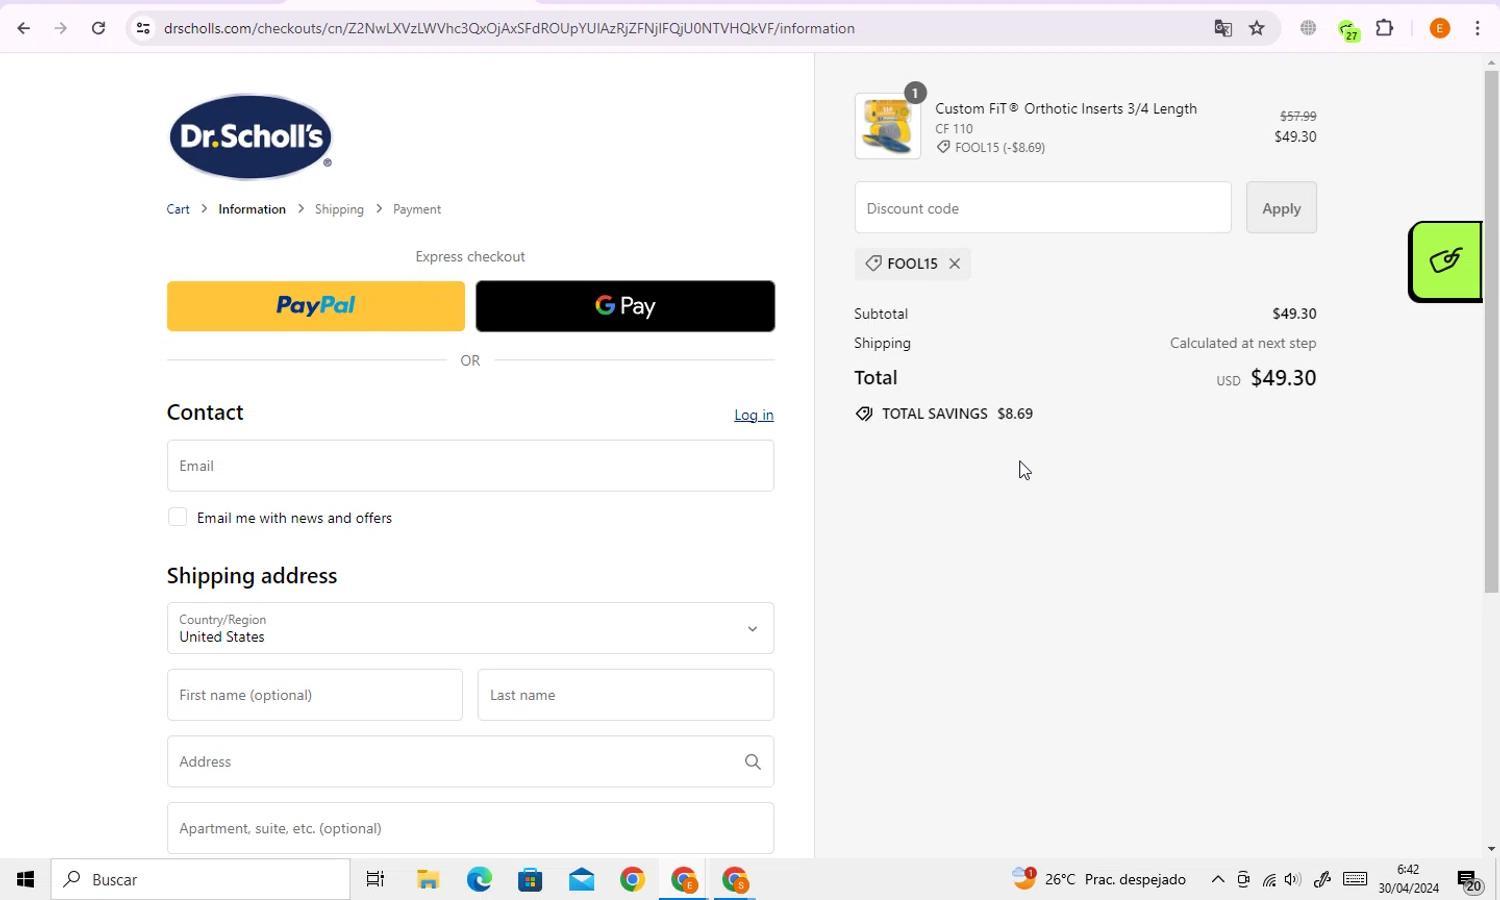This screenshot has width=1500, height=900.
Task: Expand the Country/Region dropdown
Action: pyautogui.click(x=470, y=628)
